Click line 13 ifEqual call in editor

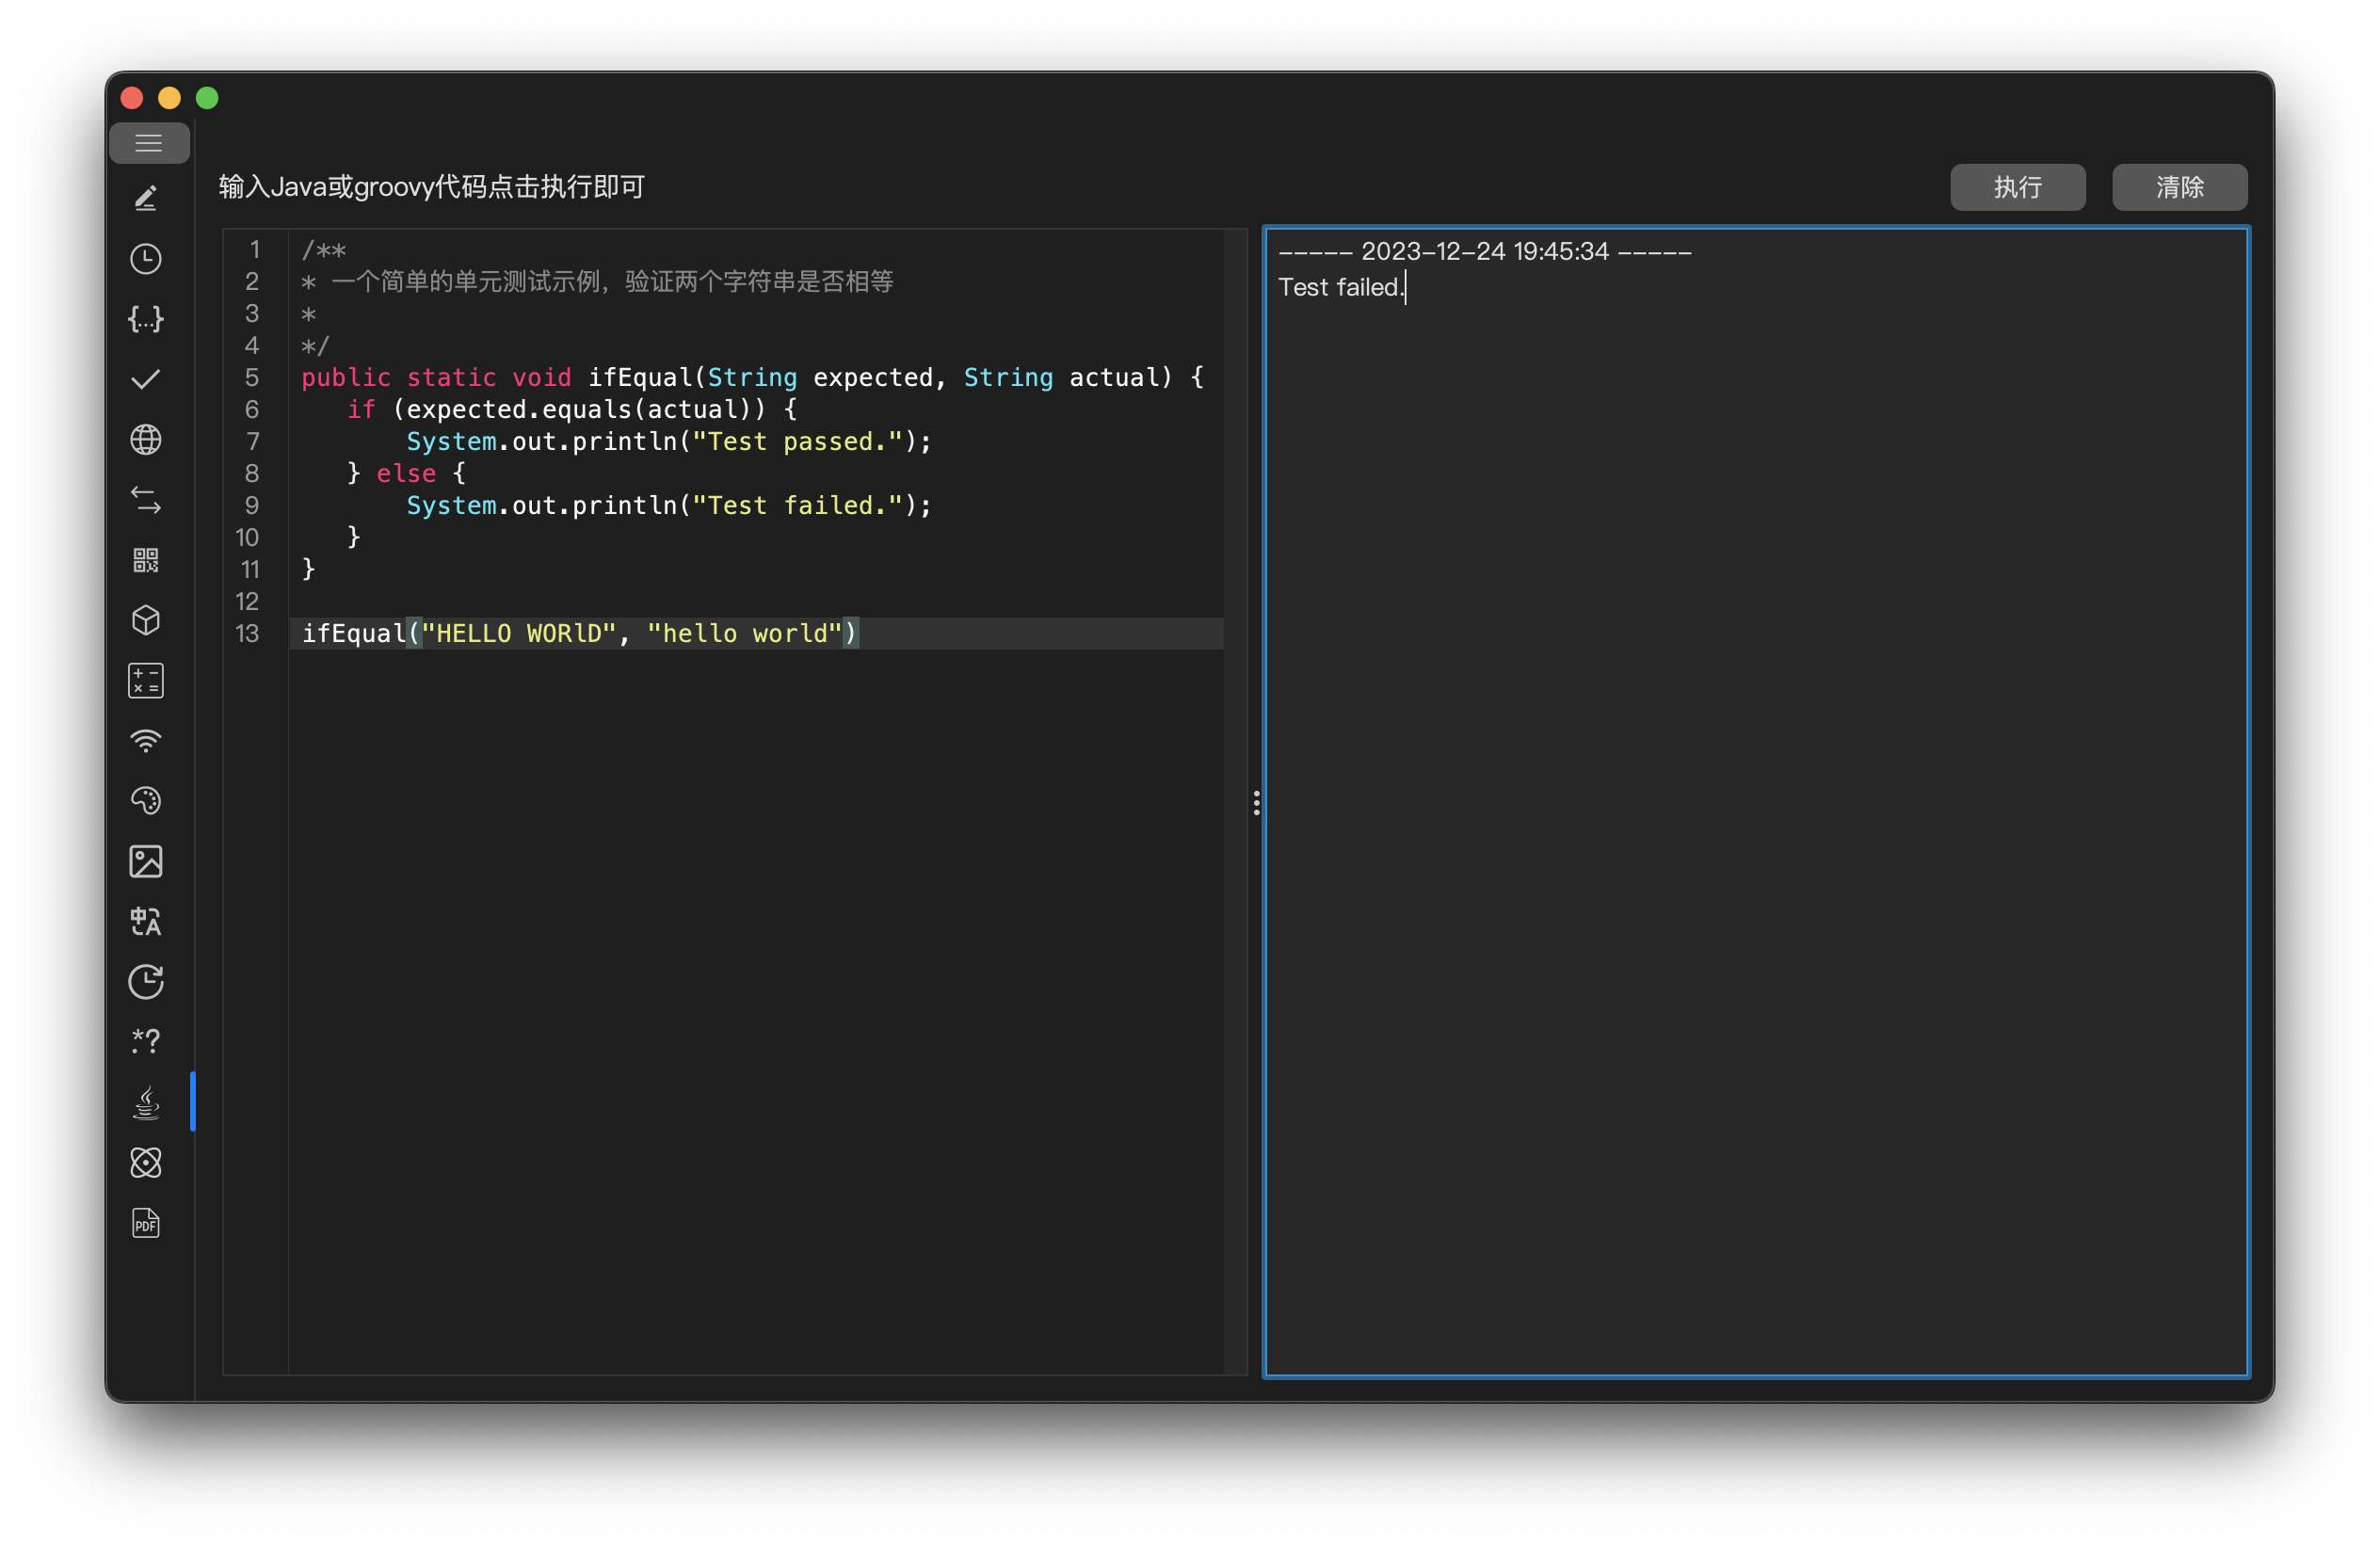click(580, 634)
